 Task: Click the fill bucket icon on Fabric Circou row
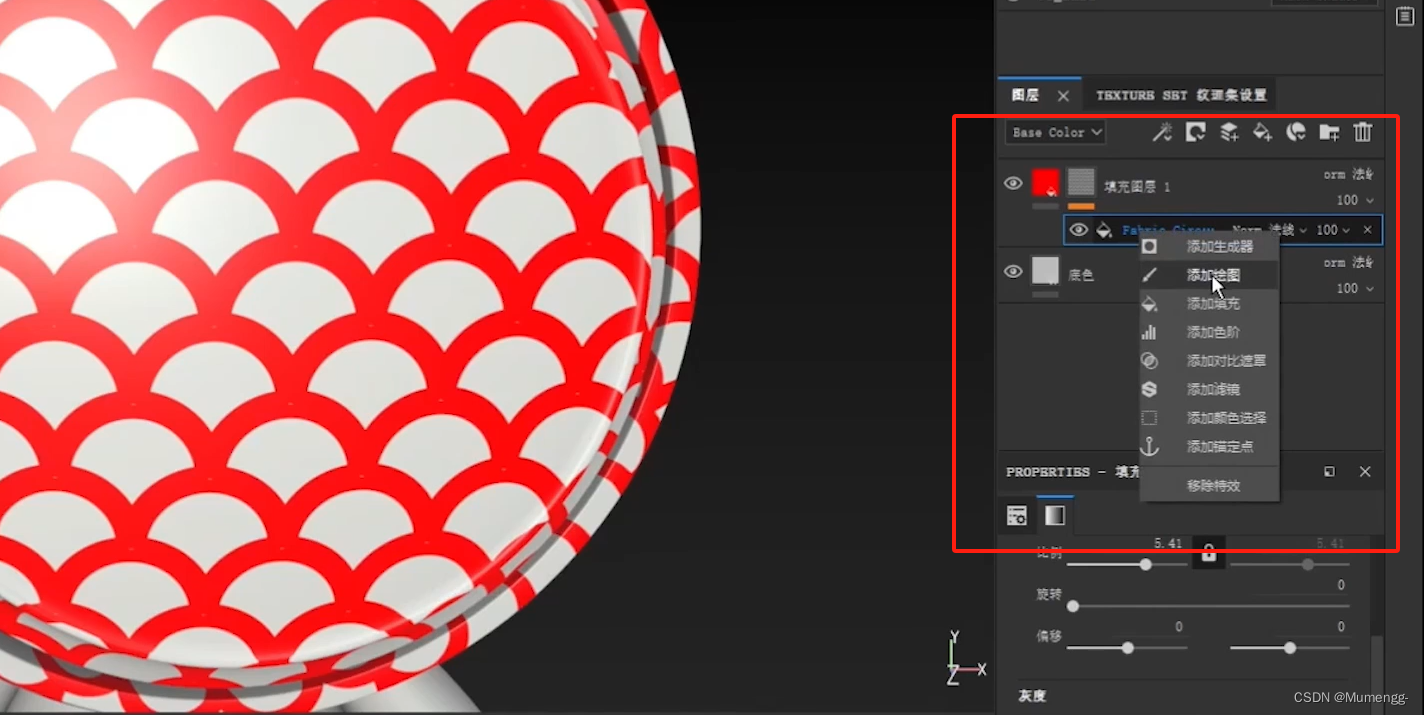pos(1104,230)
